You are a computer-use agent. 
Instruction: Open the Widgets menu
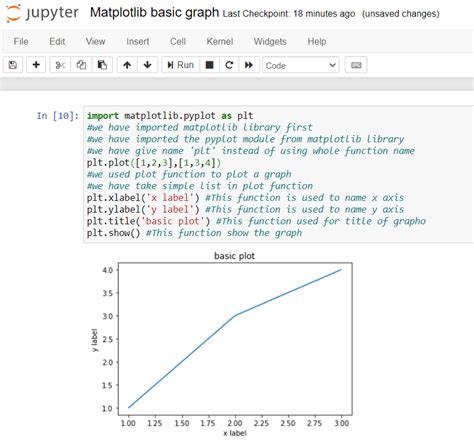click(x=270, y=42)
